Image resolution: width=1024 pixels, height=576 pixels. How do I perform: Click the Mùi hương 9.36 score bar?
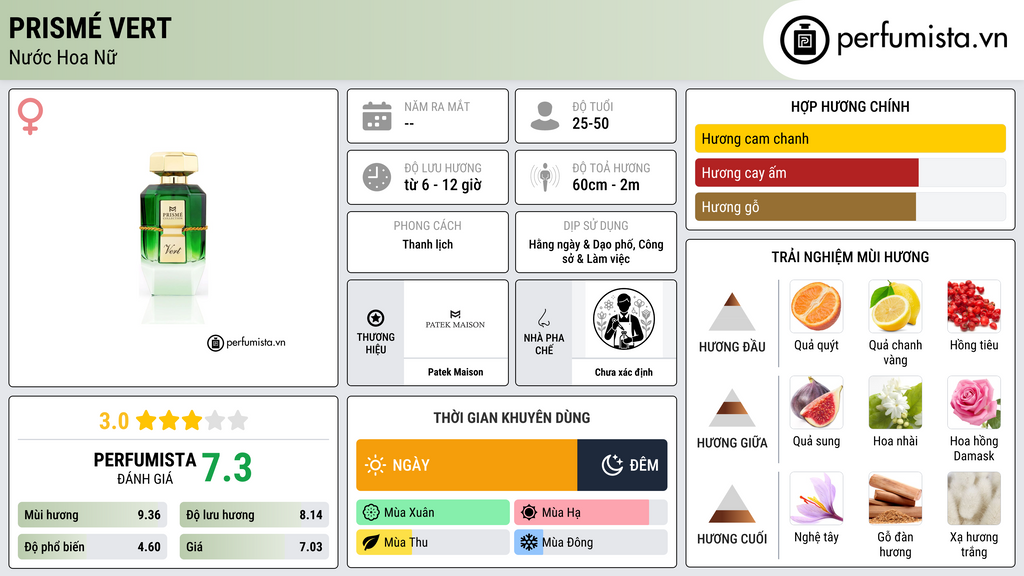(92, 515)
